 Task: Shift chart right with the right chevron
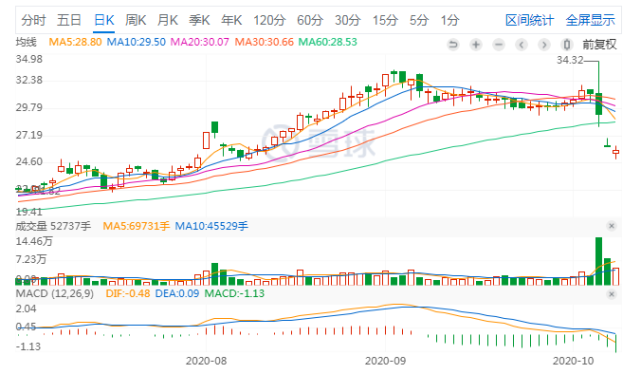[x=544, y=44]
